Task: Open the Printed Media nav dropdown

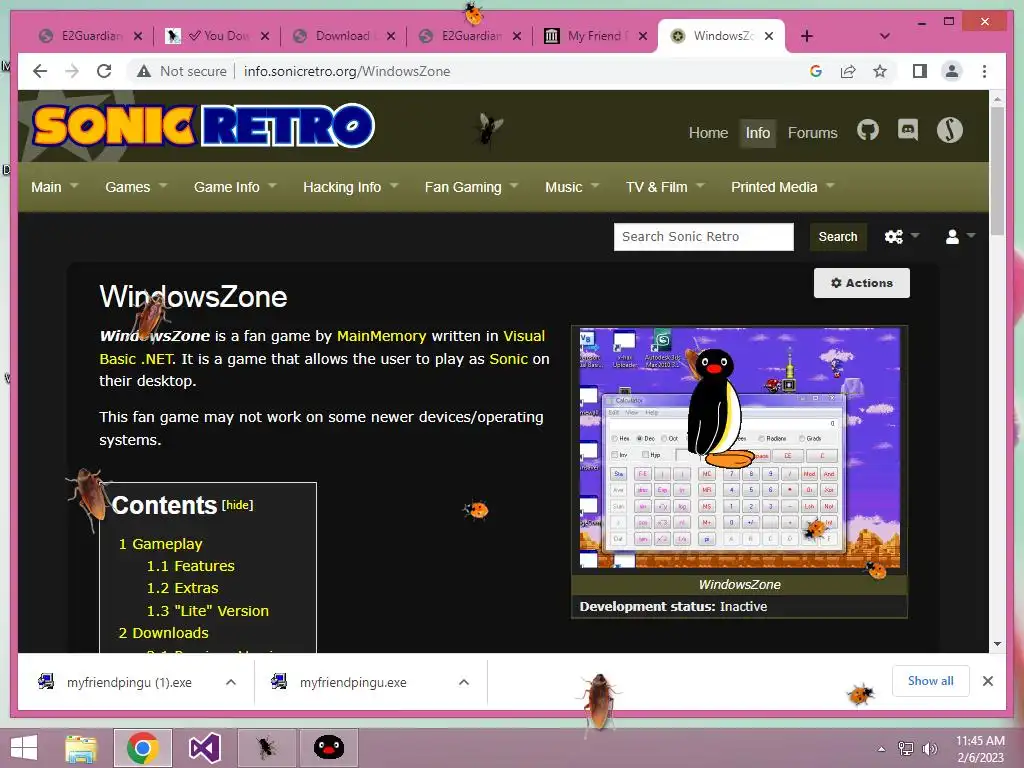Action: [783, 187]
